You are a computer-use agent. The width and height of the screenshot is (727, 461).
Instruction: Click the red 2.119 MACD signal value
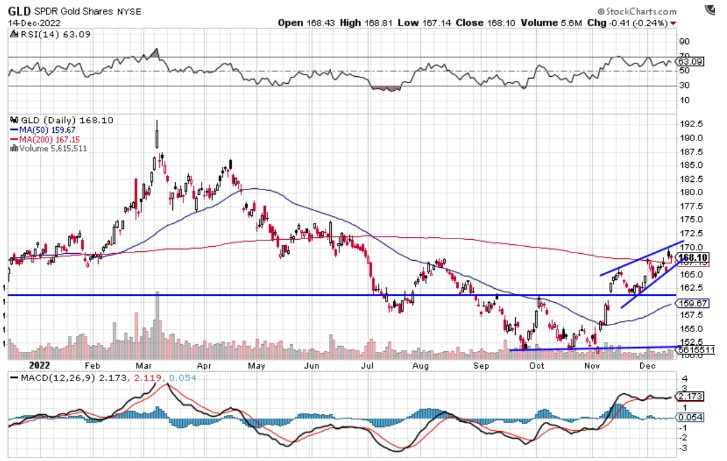[x=147, y=378]
